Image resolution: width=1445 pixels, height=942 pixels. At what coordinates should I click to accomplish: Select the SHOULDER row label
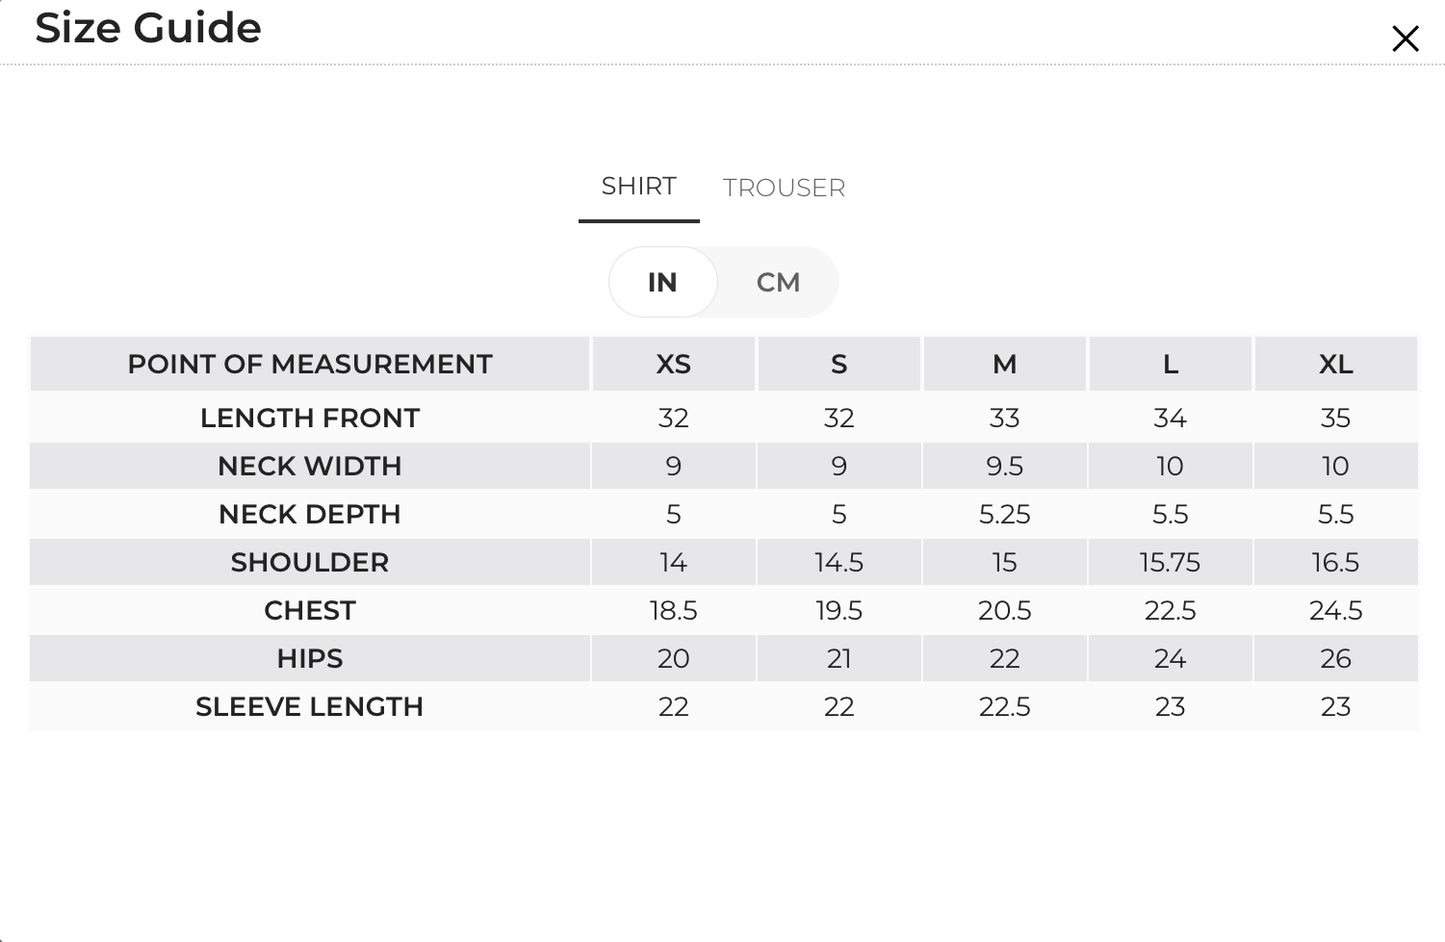310,562
